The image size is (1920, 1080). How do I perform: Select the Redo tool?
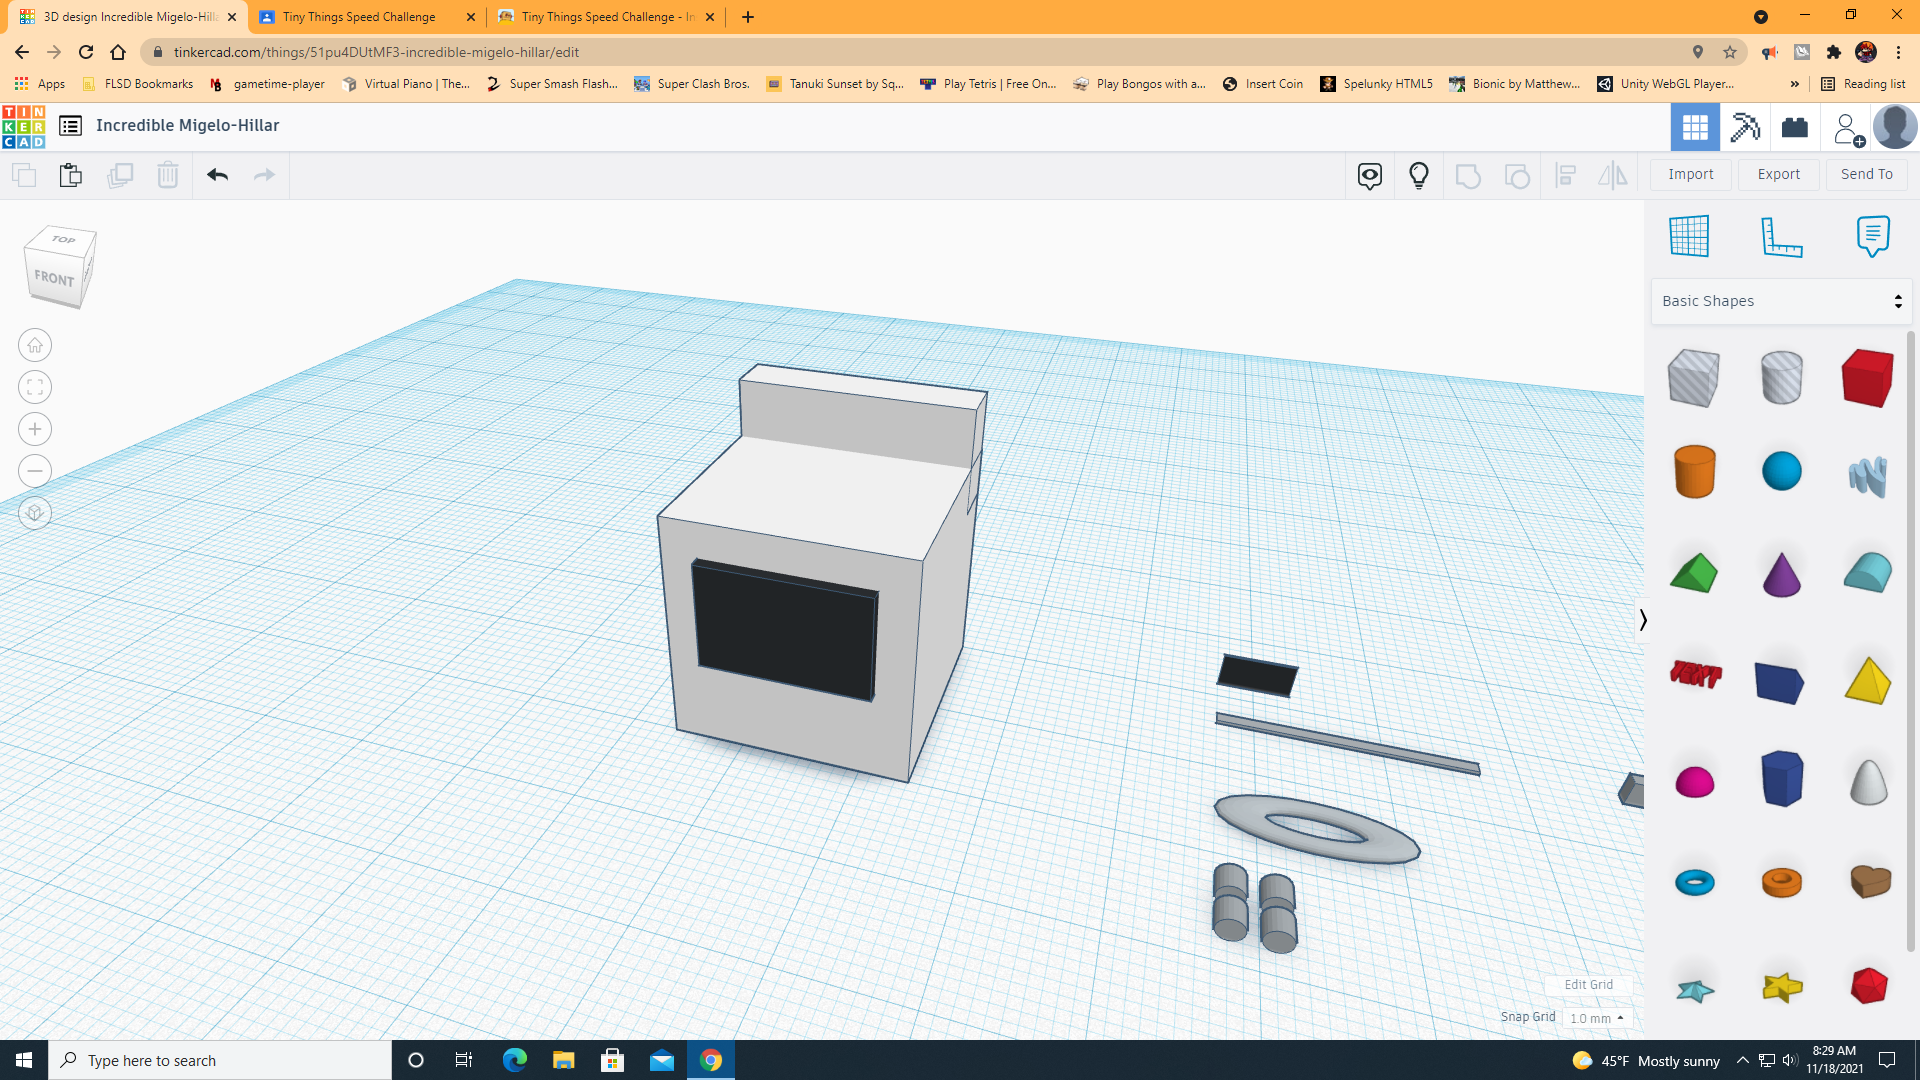click(263, 174)
